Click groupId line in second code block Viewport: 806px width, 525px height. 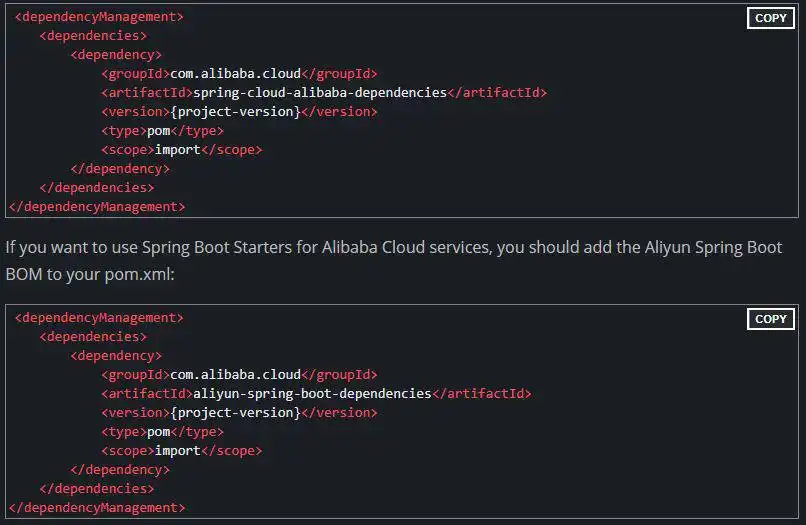pyautogui.click(x=239, y=375)
